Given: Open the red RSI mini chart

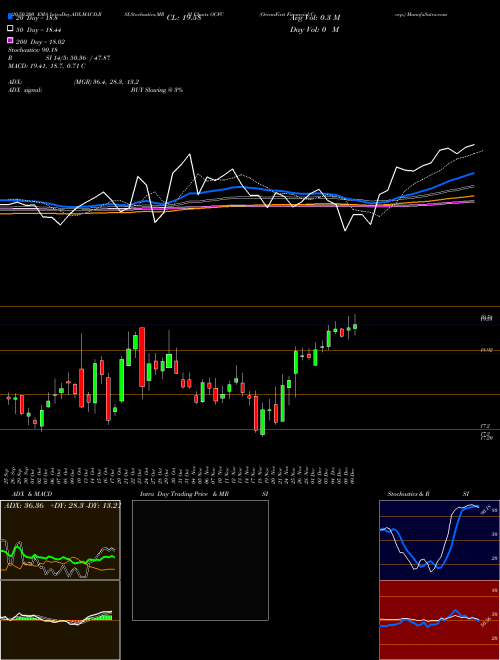Looking at the screenshot, I should point(439,620).
